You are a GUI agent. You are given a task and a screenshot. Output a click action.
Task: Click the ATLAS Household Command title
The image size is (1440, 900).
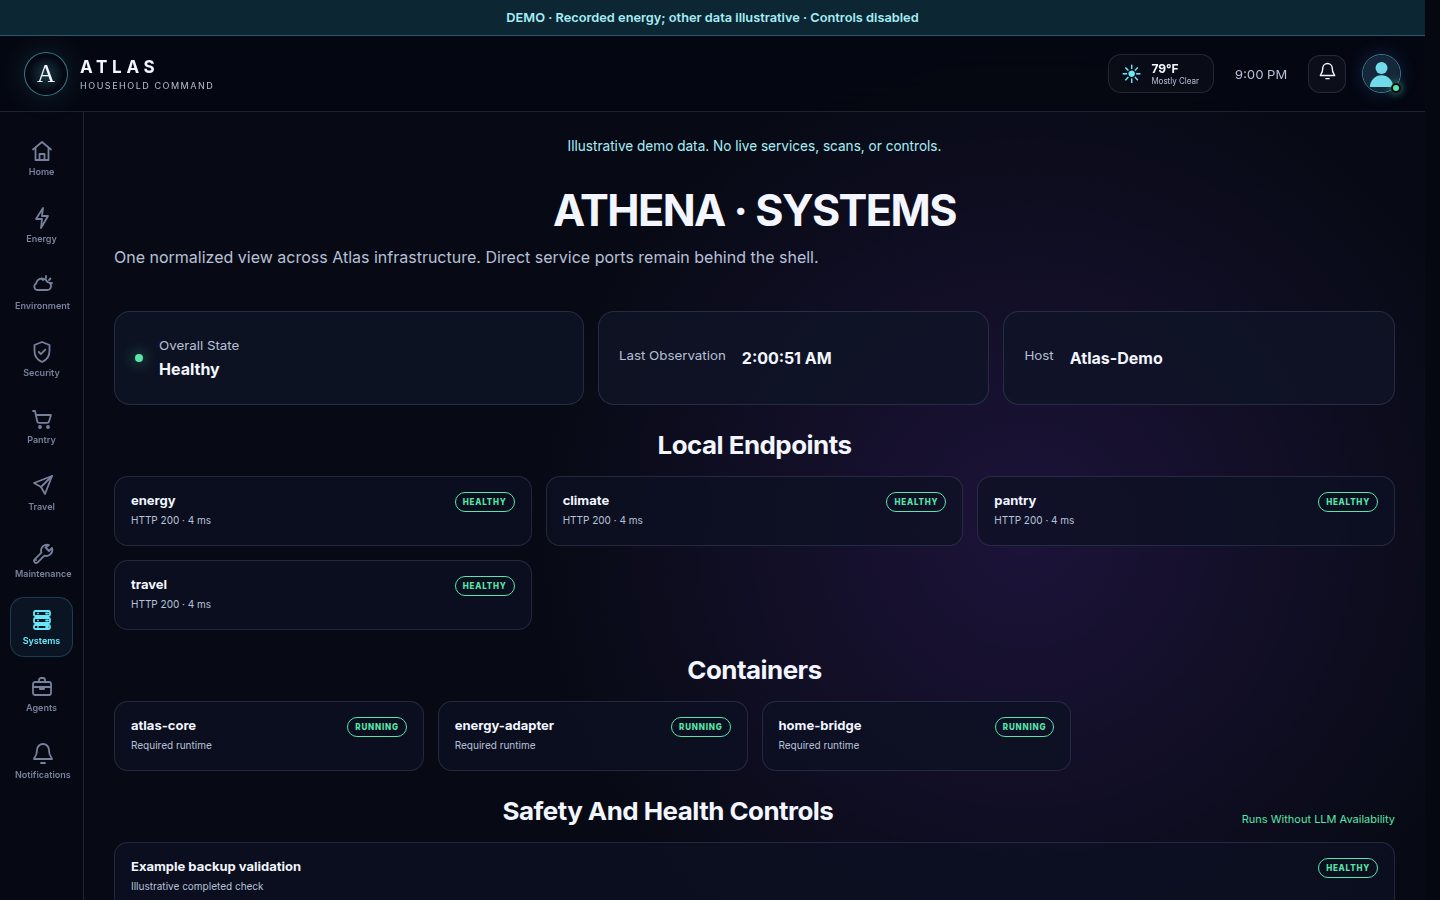click(146, 74)
